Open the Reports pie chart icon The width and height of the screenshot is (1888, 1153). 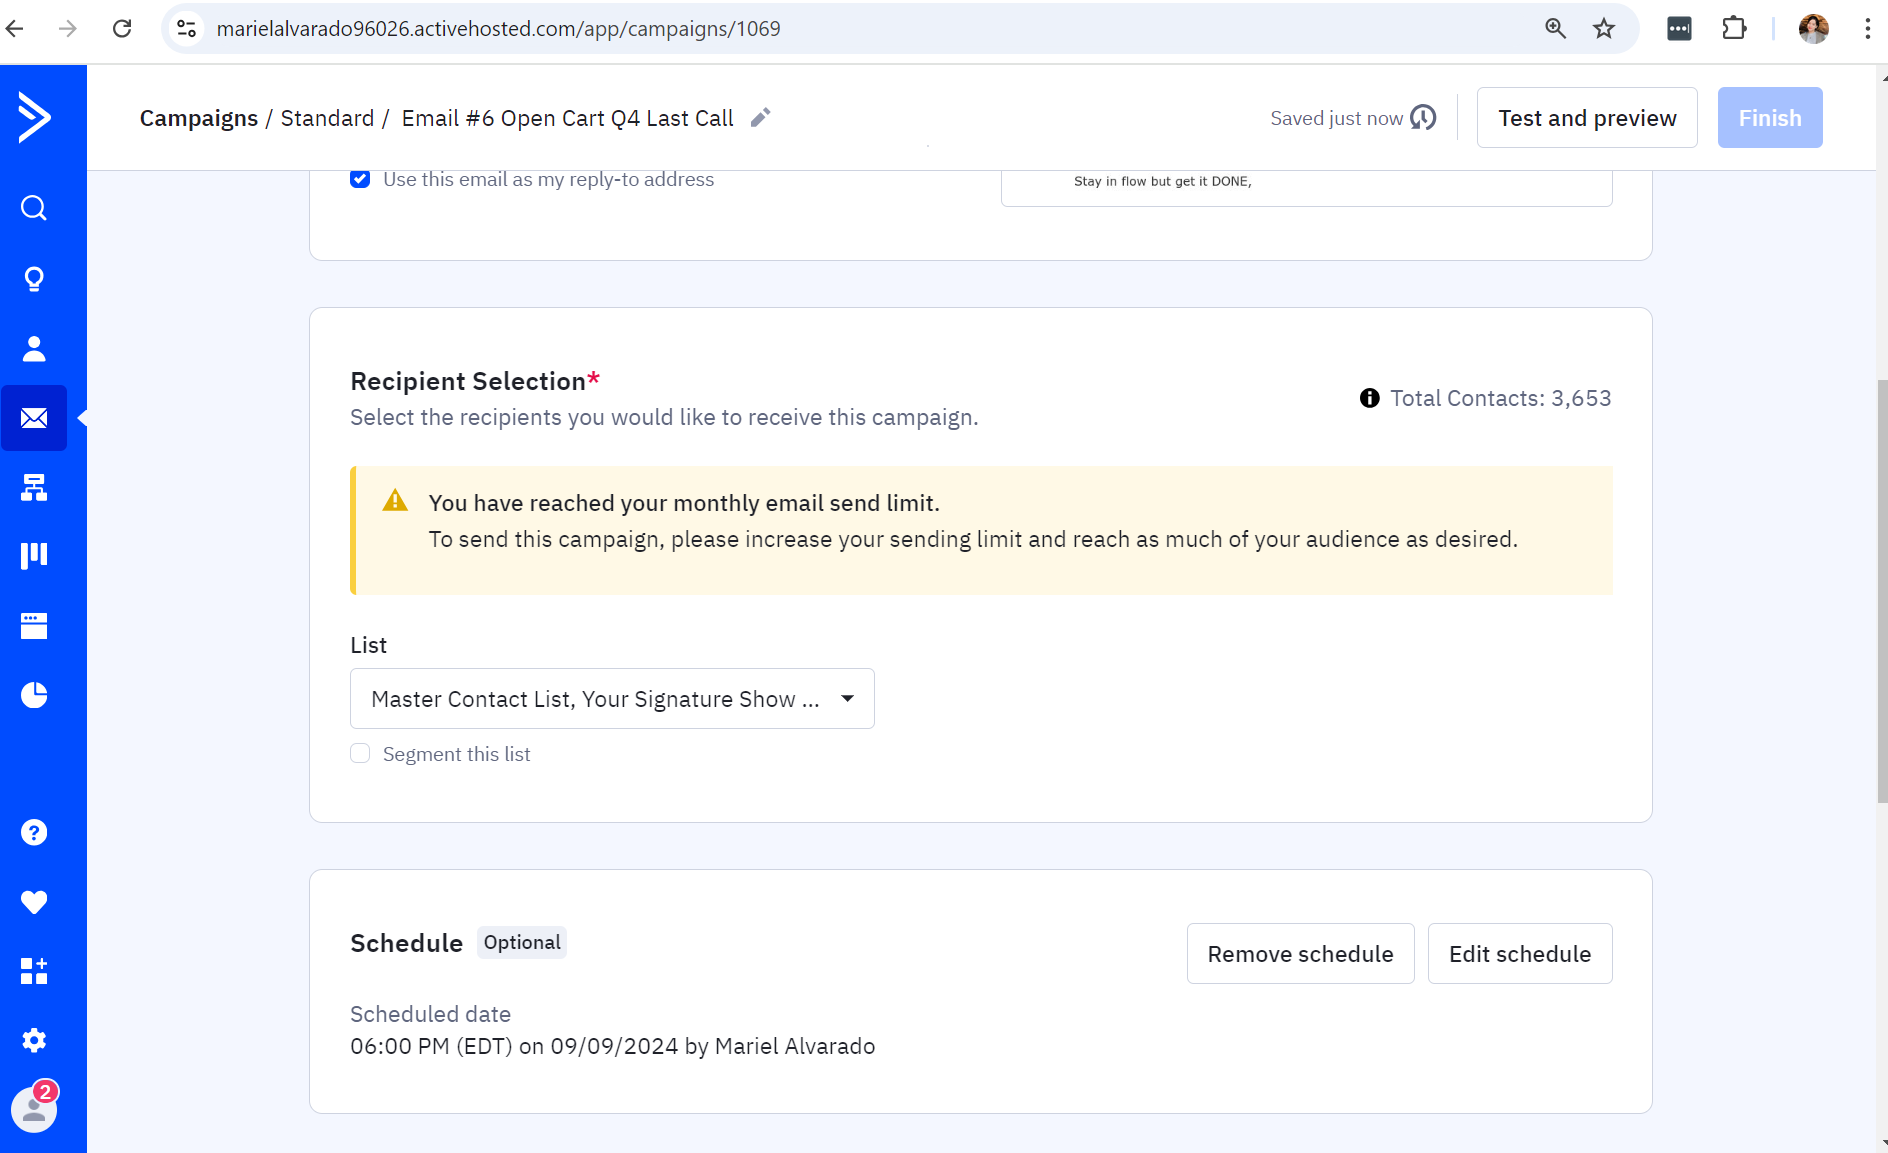point(34,695)
